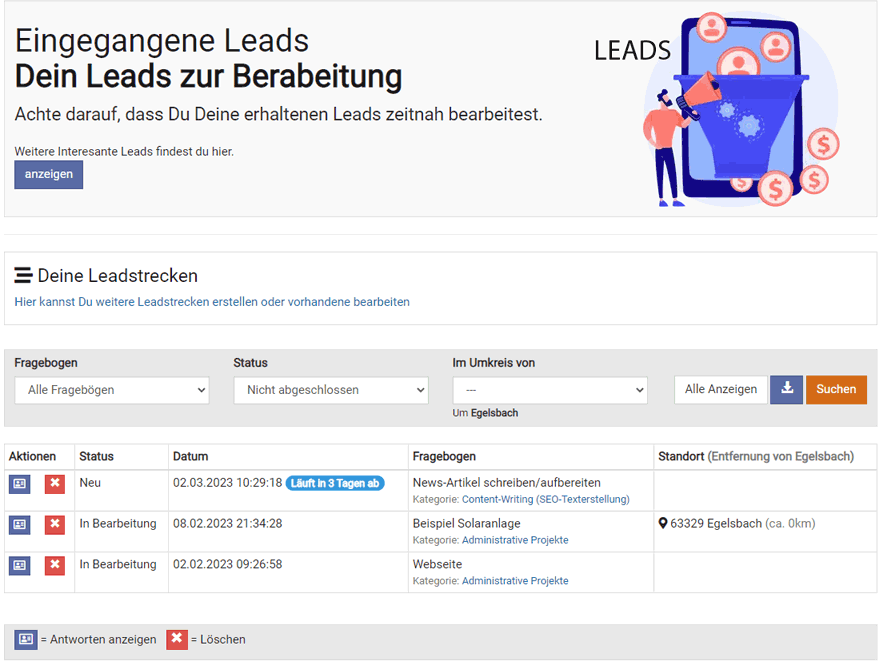
Task: Open the Status dropdown Nicht abgeschlossen
Action: (x=331, y=390)
